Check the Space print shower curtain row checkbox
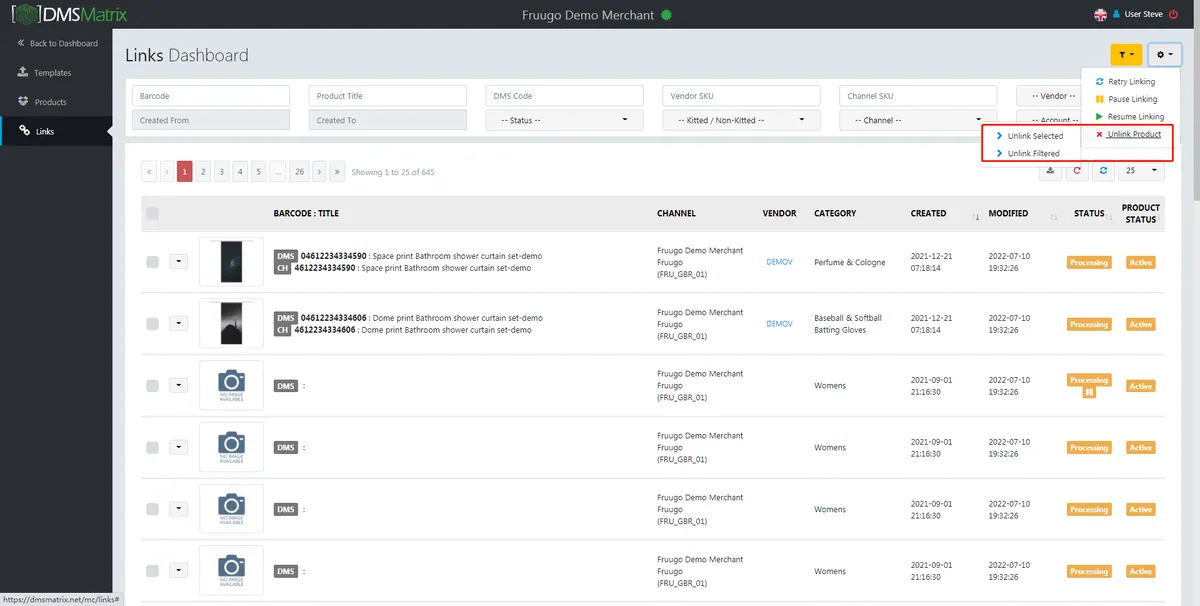 point(152,262)
